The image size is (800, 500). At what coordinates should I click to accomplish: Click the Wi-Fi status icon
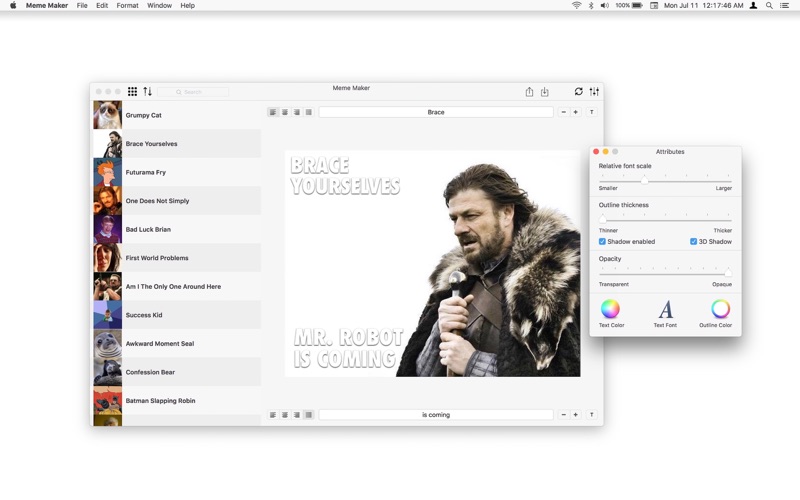[577, 6]
